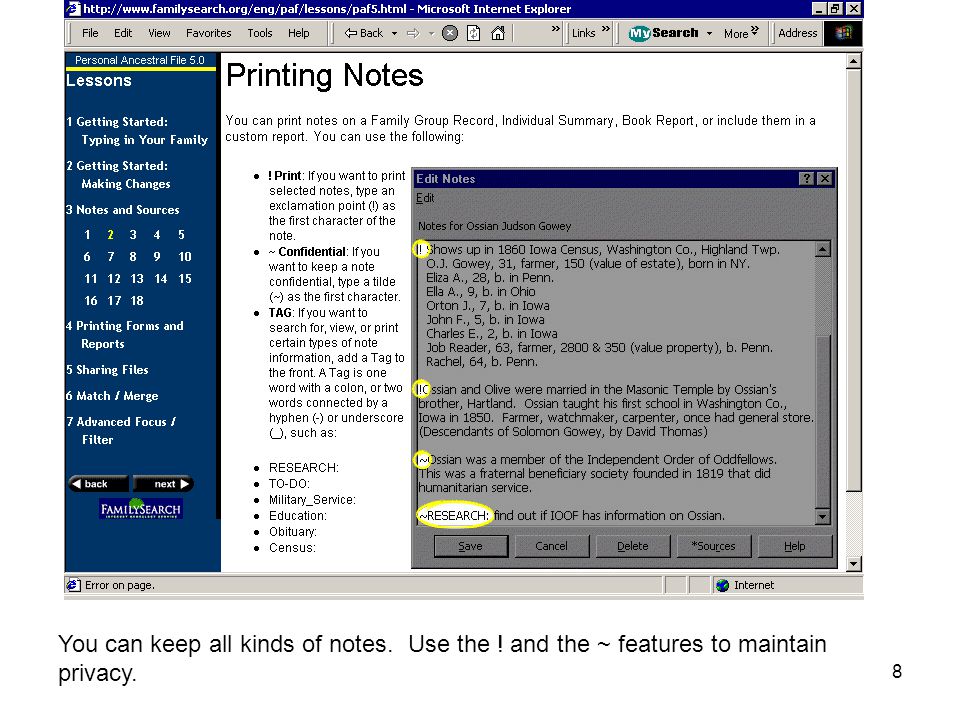This screenshot has width=960, height=720.
Task: Open the Help menu
Action: tap(299, 33)
